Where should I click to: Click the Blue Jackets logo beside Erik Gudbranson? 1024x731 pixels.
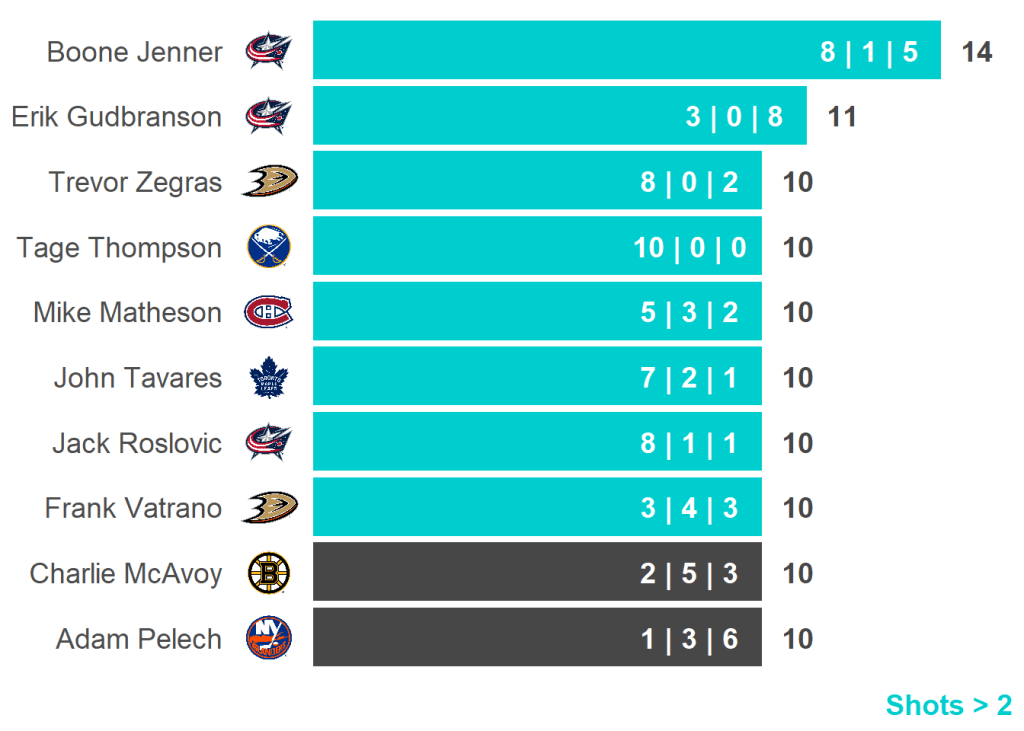coord(268,116)
